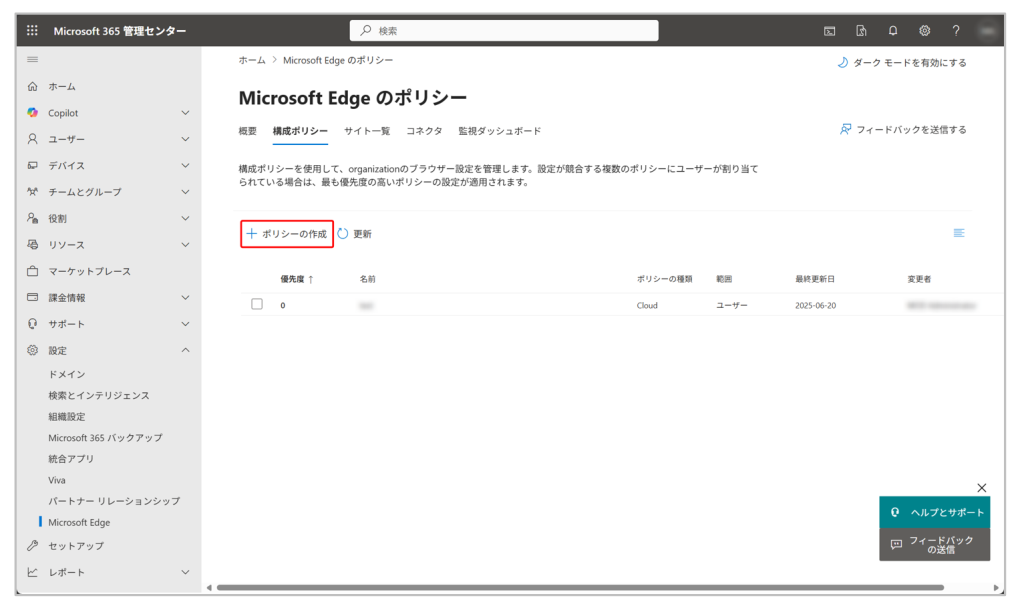The image size is (1024, 608).
Task: Open the help question mark icon
Action: pyautogui.click(x=955, y=31)
